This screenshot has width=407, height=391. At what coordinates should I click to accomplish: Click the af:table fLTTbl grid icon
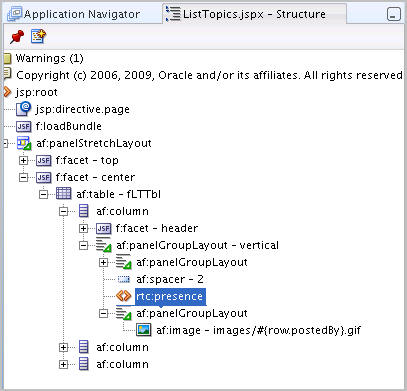coord(63,194)
